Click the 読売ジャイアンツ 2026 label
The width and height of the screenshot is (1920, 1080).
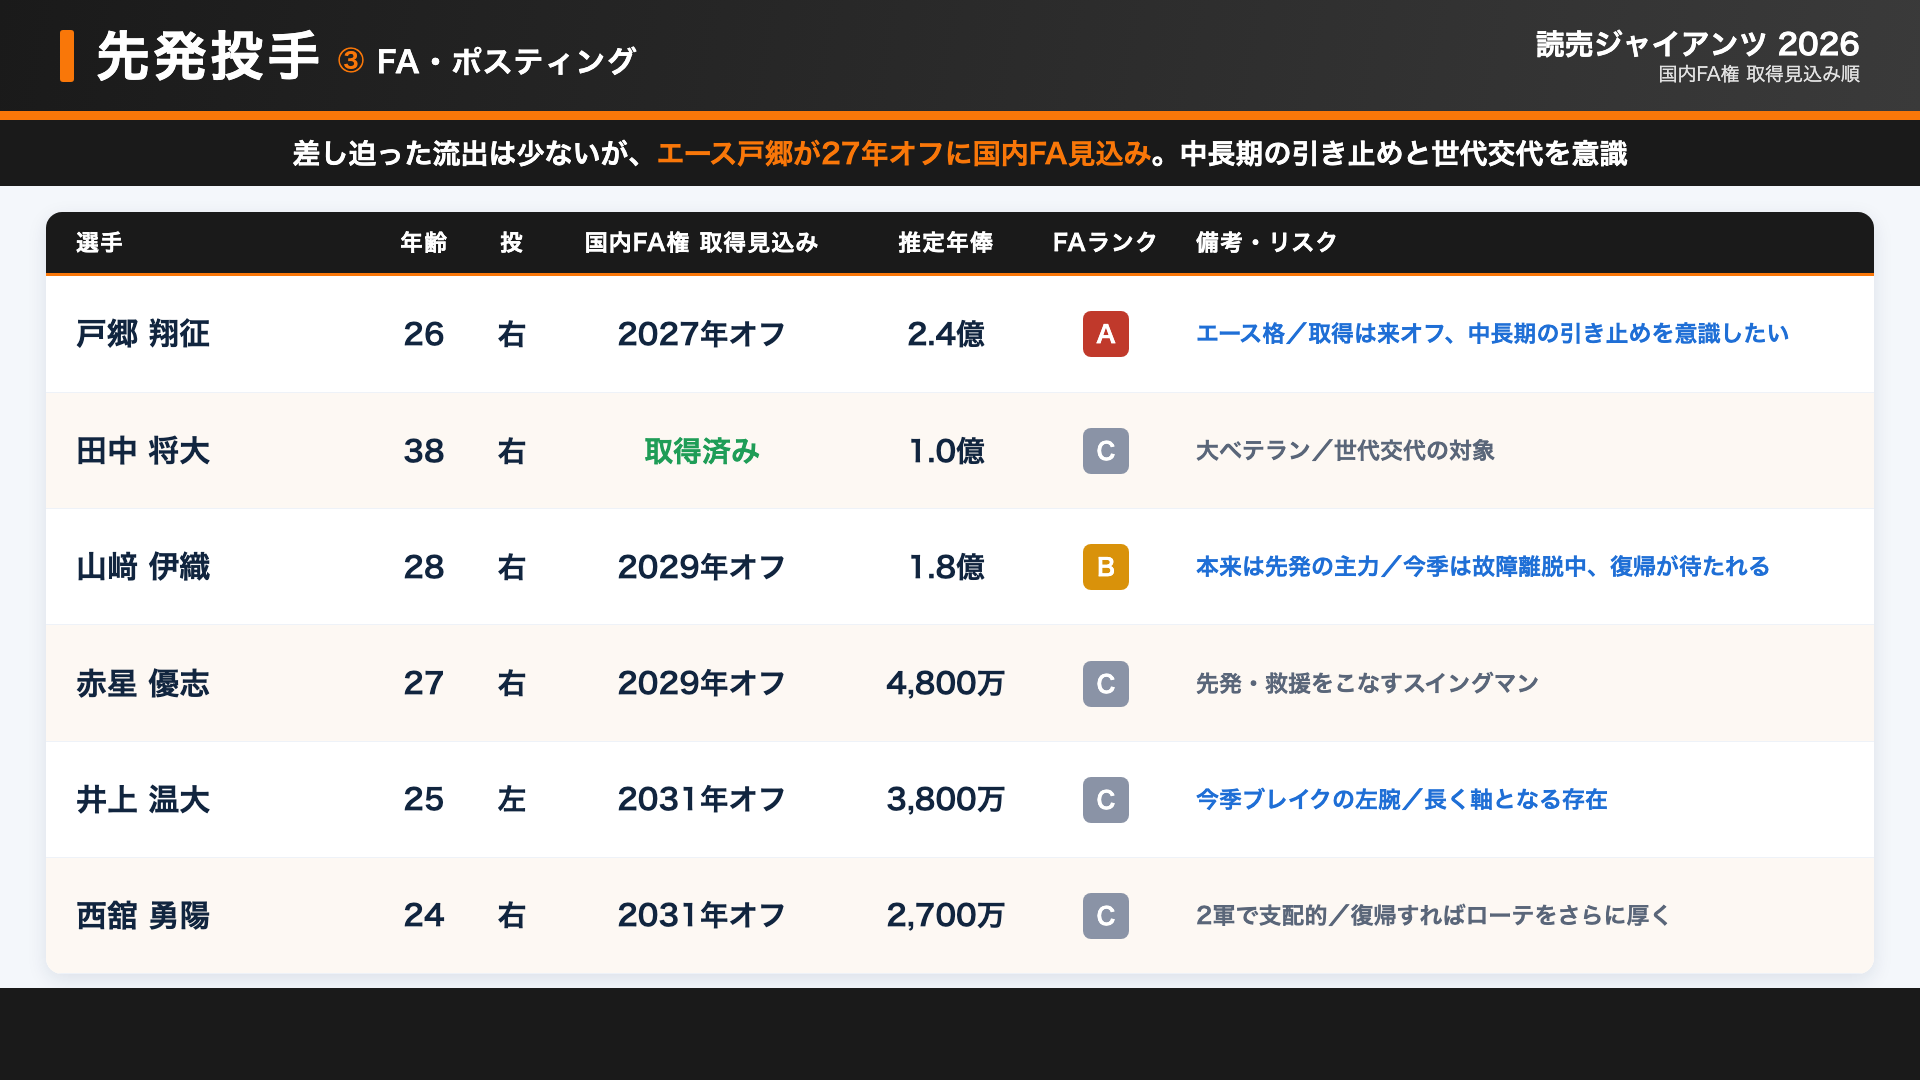(1697, 44)
